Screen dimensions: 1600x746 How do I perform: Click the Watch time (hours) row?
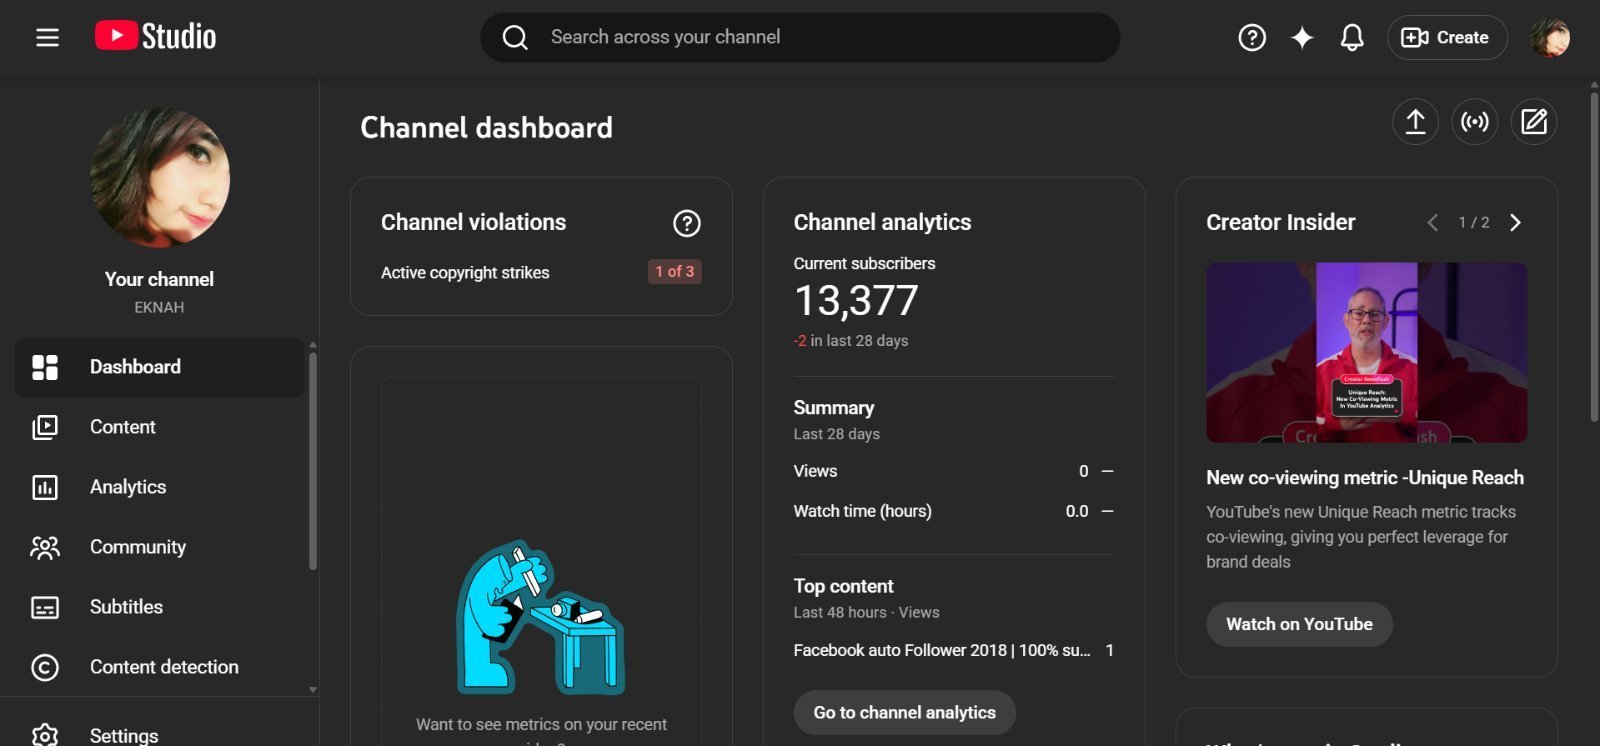tap(954, 511)
